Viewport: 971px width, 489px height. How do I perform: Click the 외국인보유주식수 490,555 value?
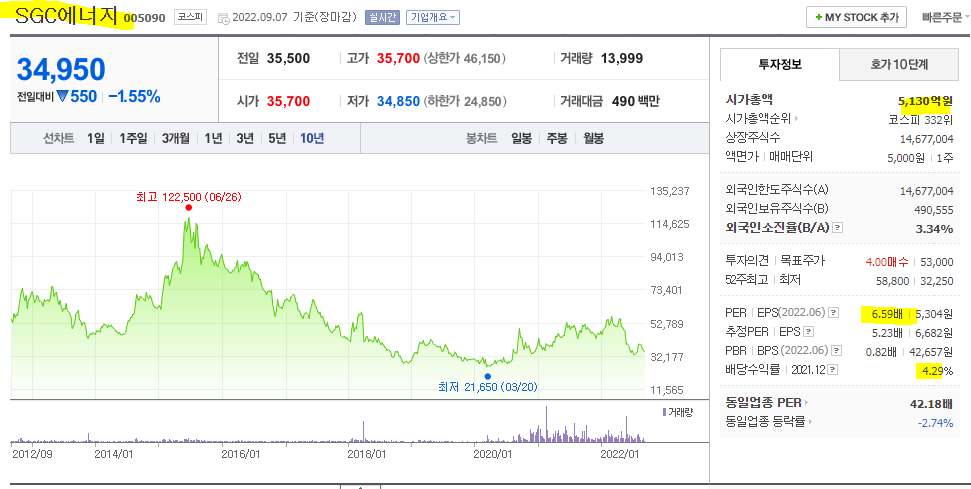933,210
